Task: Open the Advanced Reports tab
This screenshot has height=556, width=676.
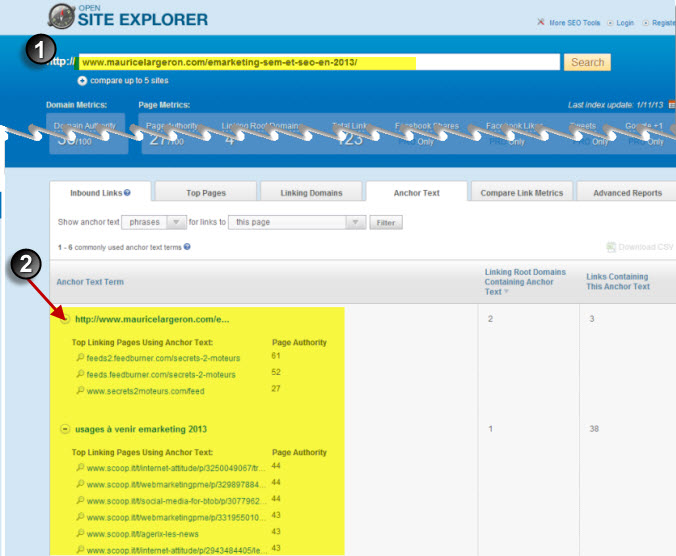Action: pyautogui.click(x=627, y=191)
